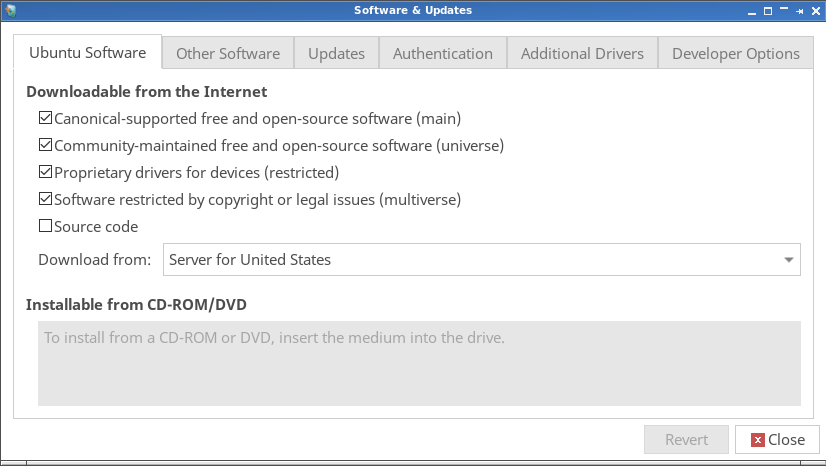Click the Revert button
The width and height of the screenshot is (826, 466).
point(686,440)
